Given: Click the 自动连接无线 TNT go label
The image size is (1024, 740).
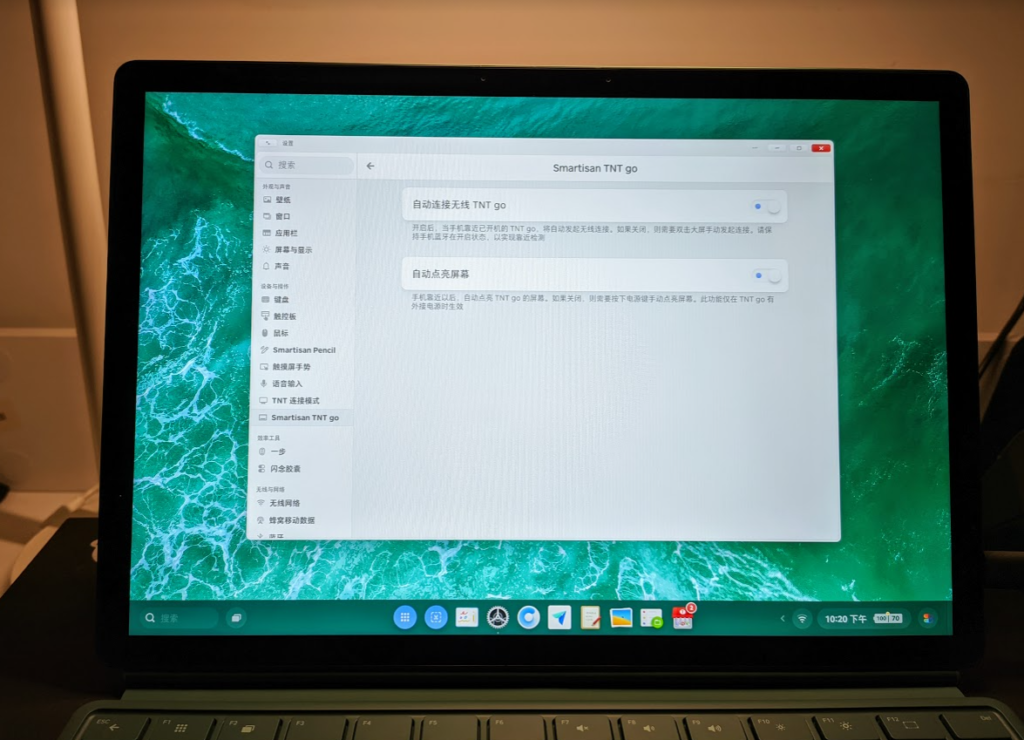Looking at the screenshot, I should (x=458, y=204).
